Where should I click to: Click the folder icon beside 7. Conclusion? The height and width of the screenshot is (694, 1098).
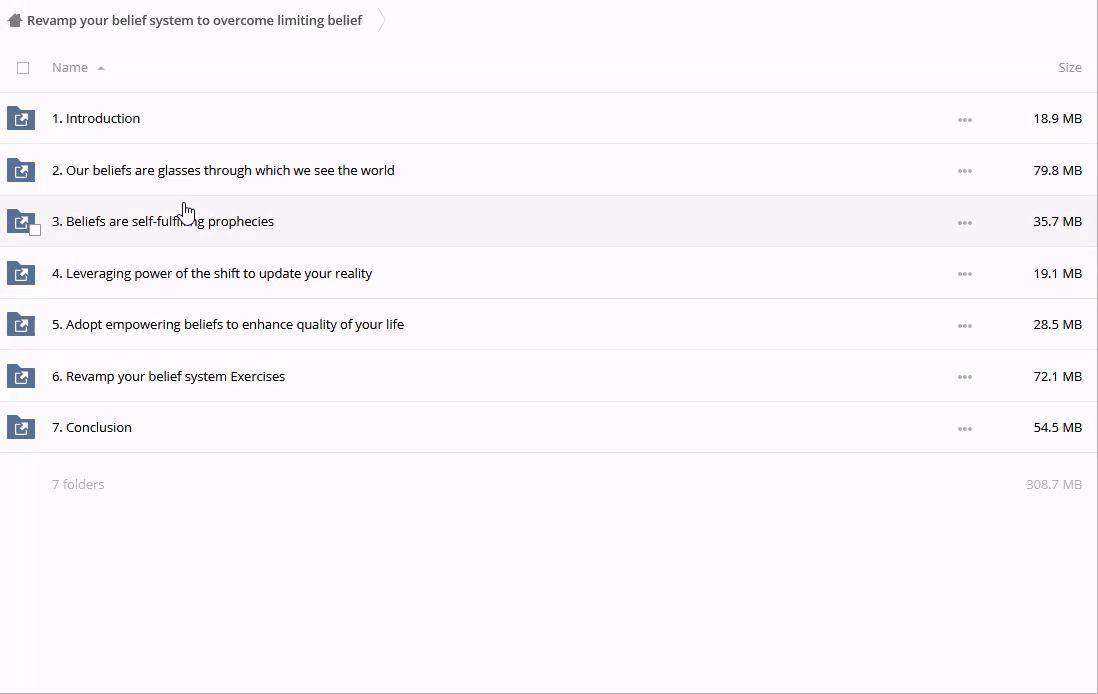click(x=21, y=428)
